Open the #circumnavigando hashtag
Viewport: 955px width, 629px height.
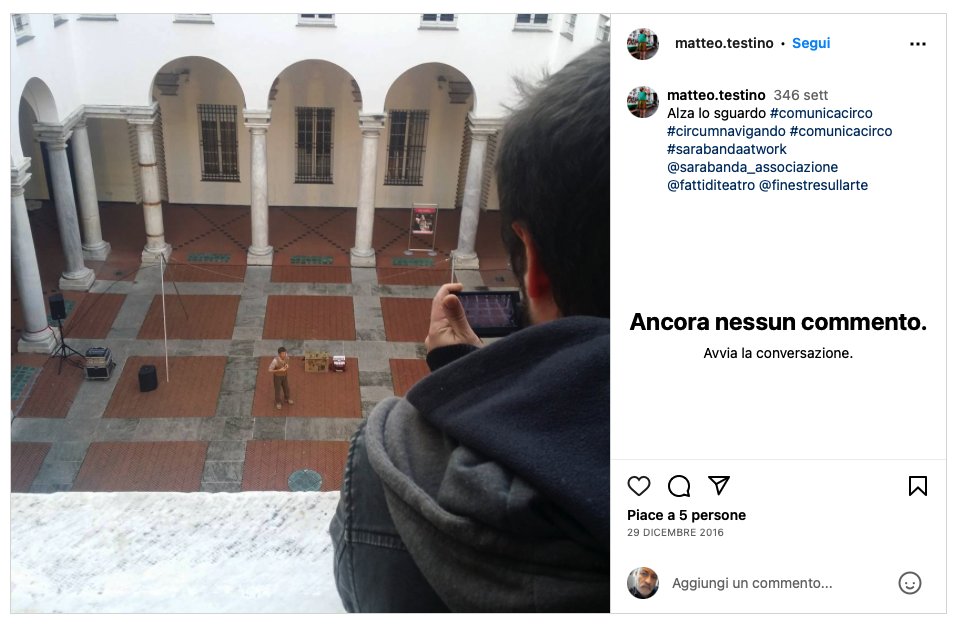[726, 131]
